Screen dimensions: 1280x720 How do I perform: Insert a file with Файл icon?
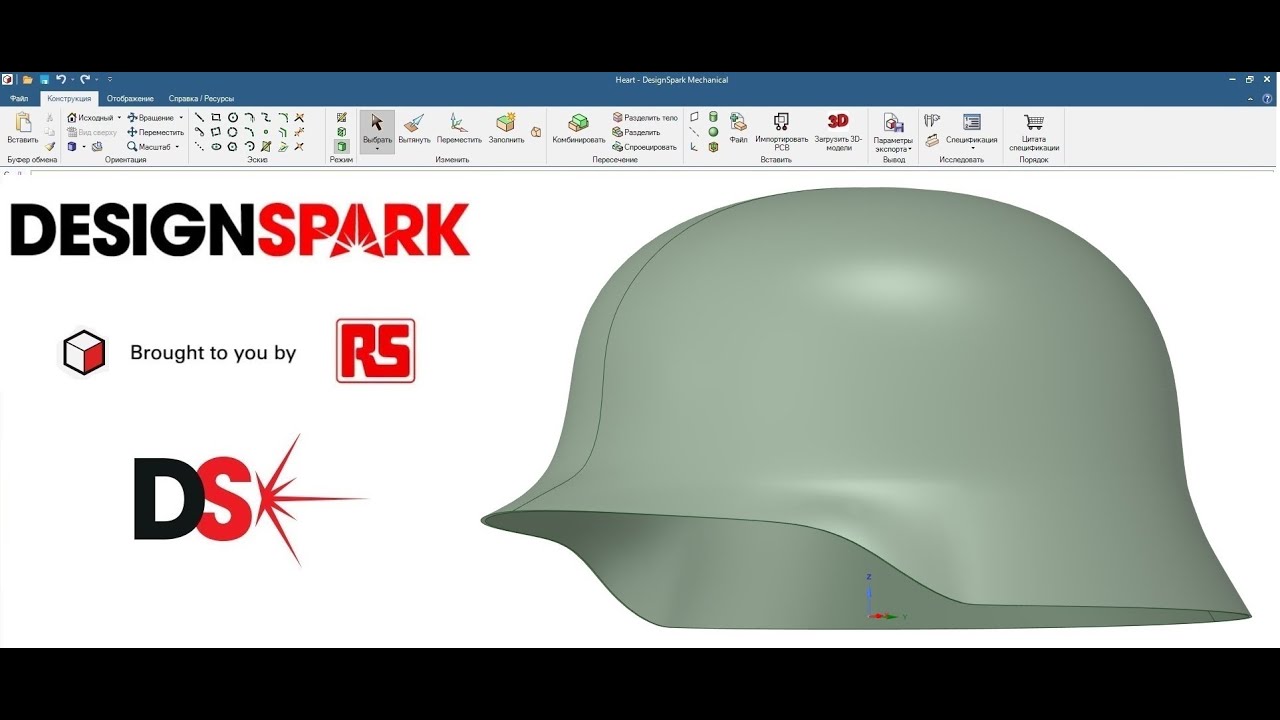tap(738, 128)
